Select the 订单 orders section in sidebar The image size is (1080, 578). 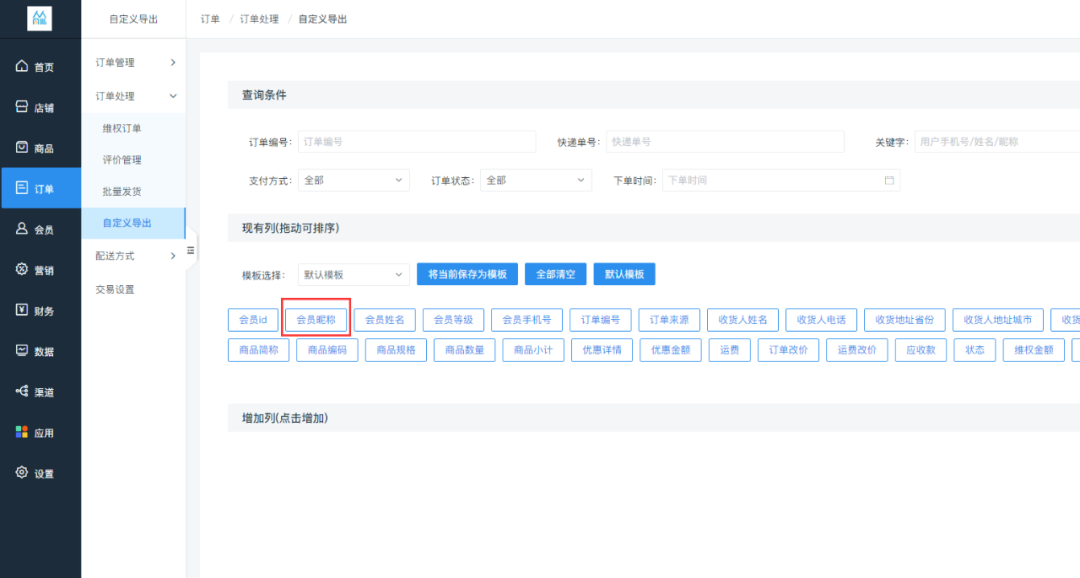pos(40,188)
